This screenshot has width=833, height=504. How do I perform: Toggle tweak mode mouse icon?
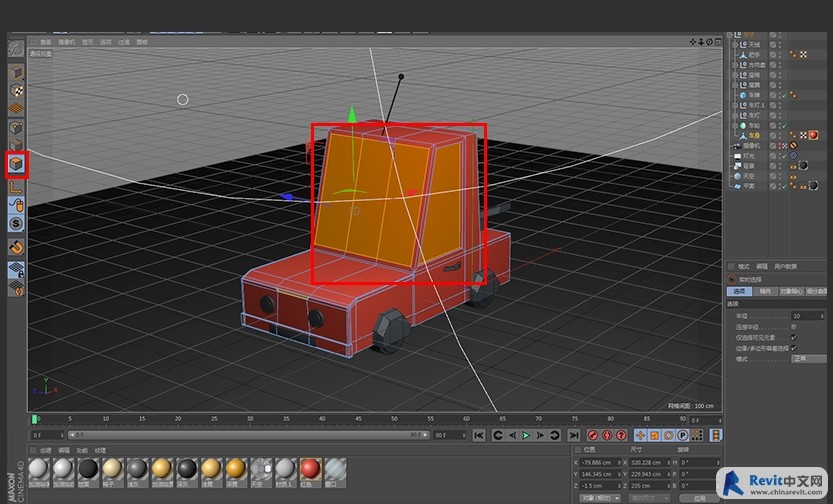coord(16,205)
